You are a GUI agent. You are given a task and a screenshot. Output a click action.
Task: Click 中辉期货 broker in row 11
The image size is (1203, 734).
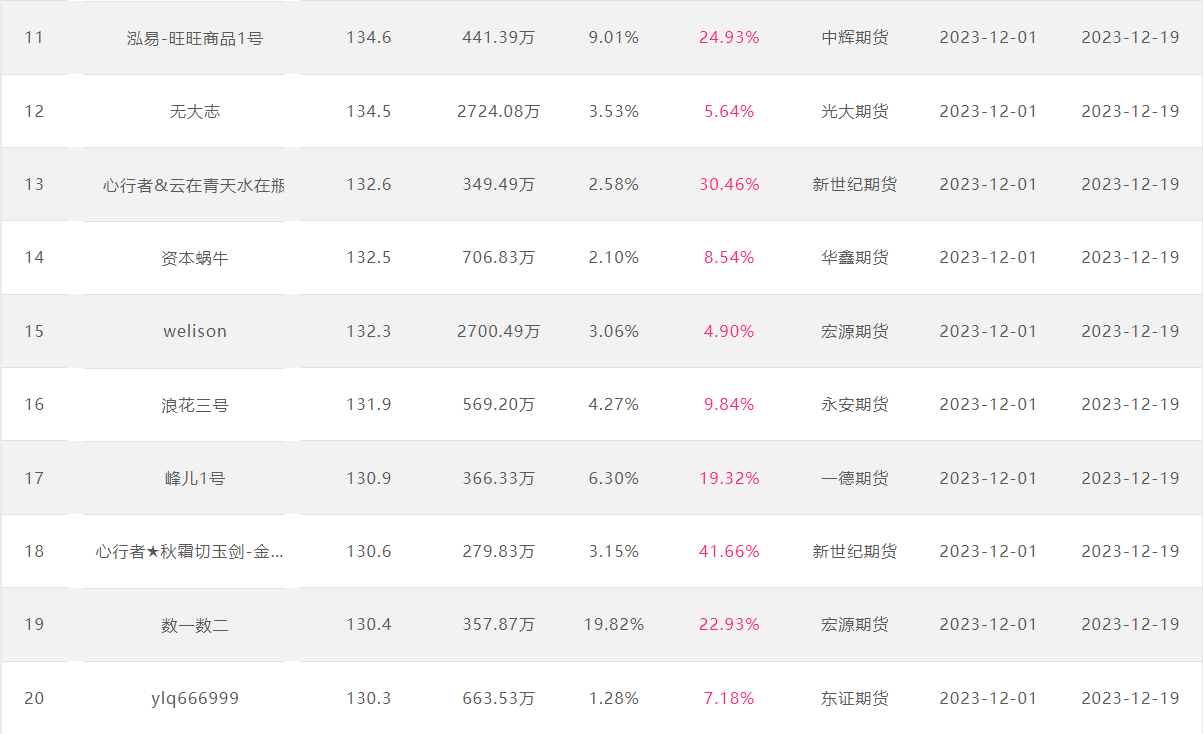(855, 38)
